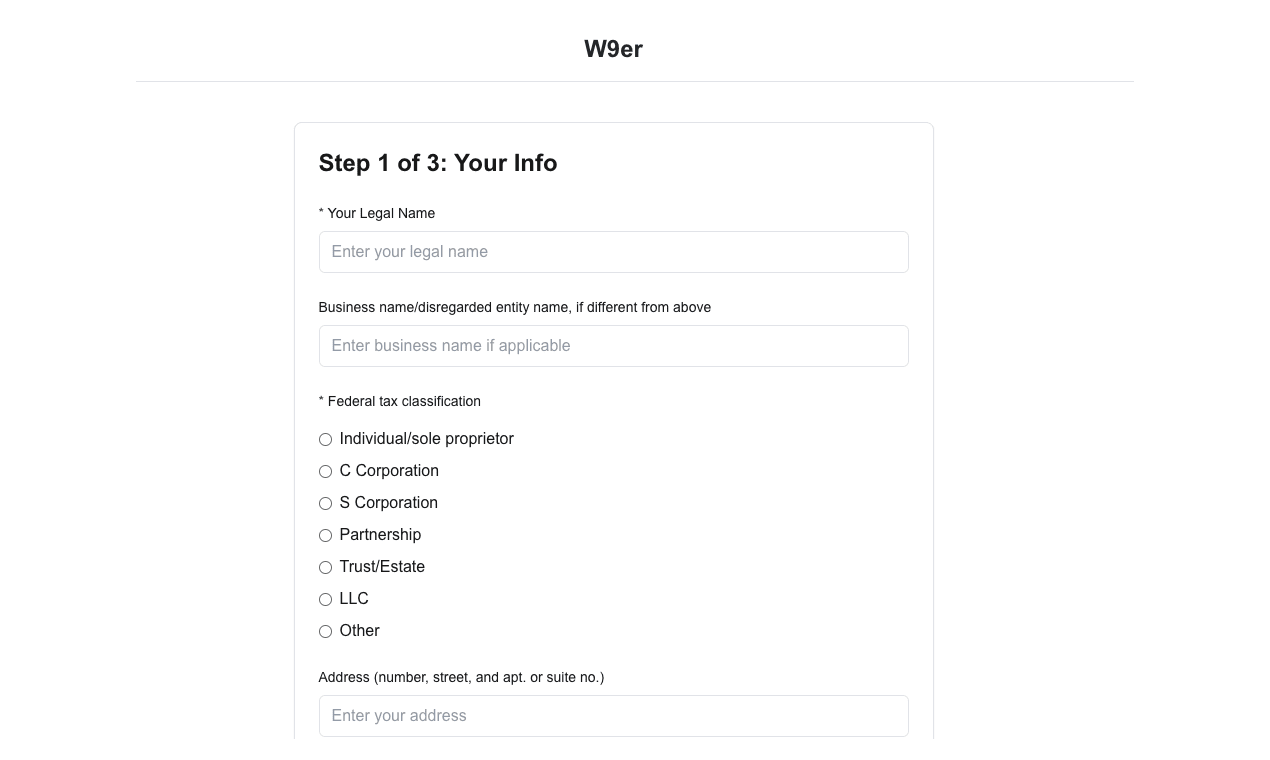The height and width of the screenshot is (760, 1270).
Task: Select the C Corporation radio circle
Action: click(x=325, y=471)
